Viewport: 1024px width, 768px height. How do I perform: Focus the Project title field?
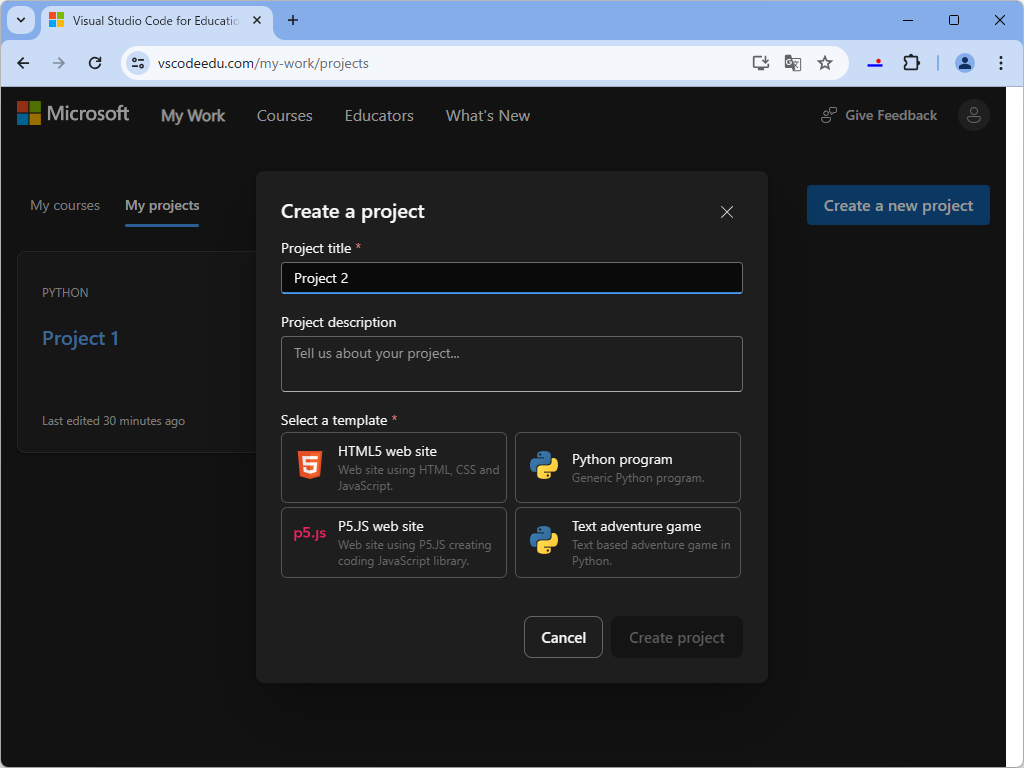coord(512,278)
